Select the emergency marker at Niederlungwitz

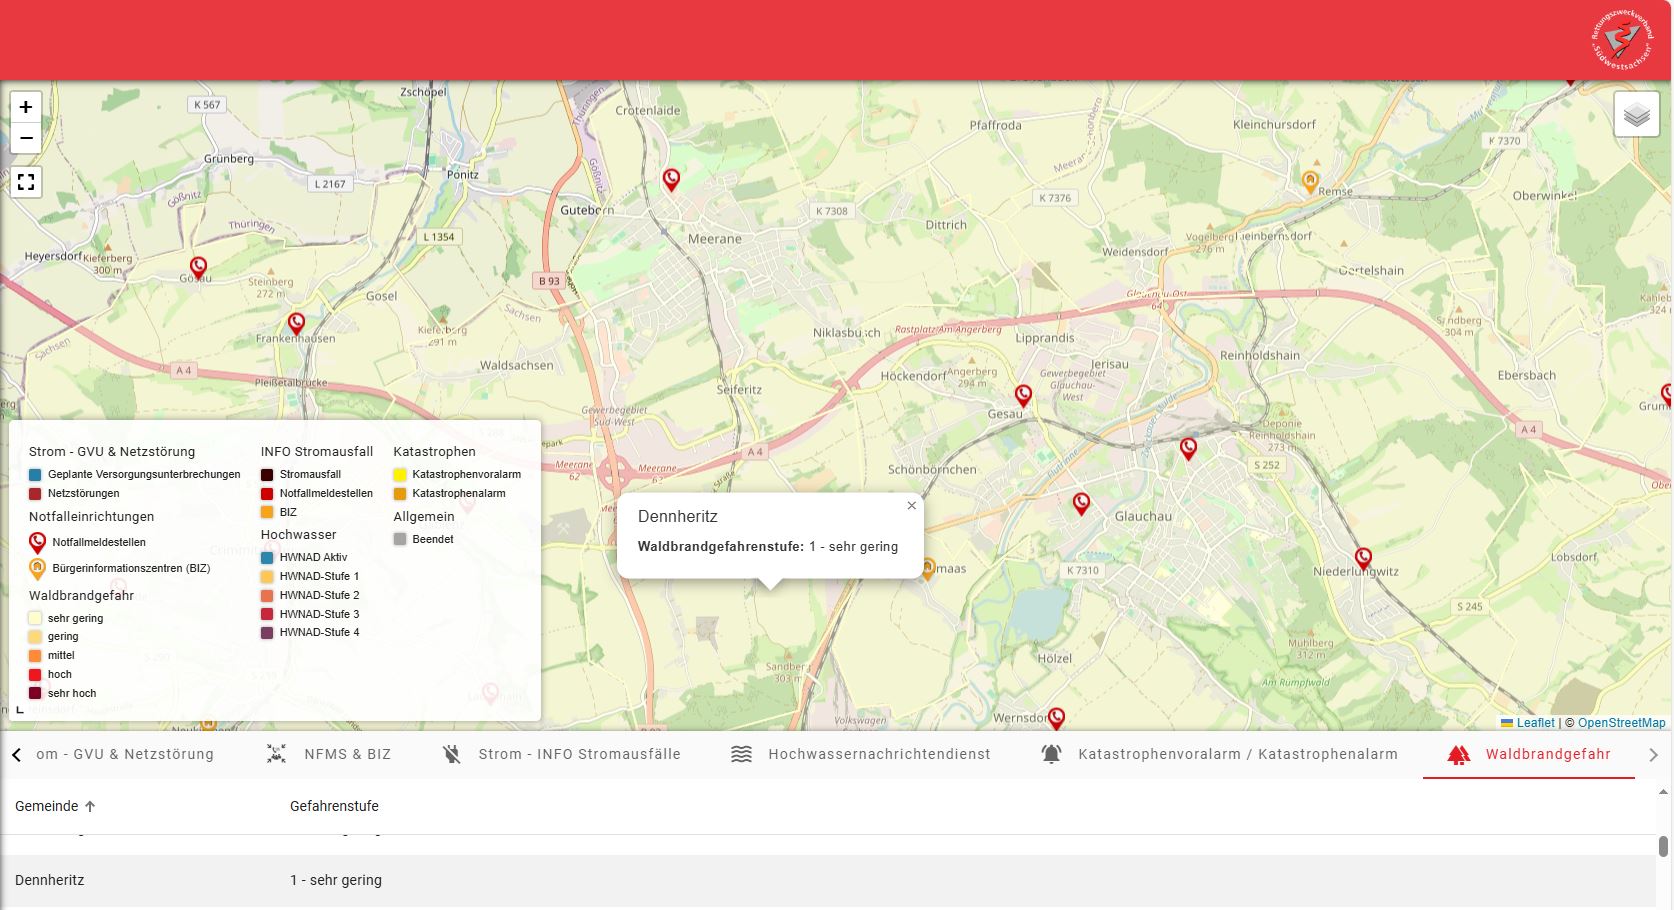pos(1363,558)
